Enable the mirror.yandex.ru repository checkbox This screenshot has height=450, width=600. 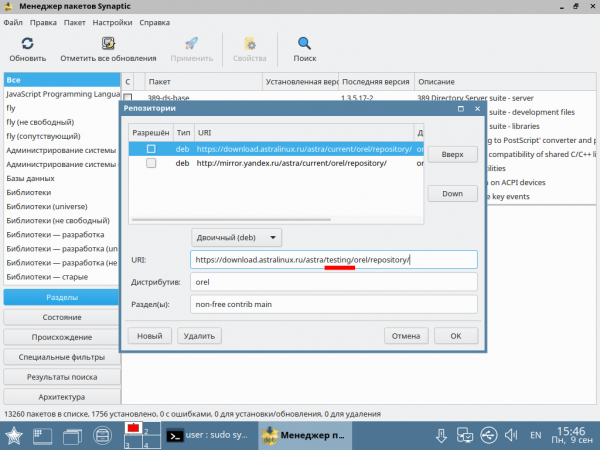[151, 164]
